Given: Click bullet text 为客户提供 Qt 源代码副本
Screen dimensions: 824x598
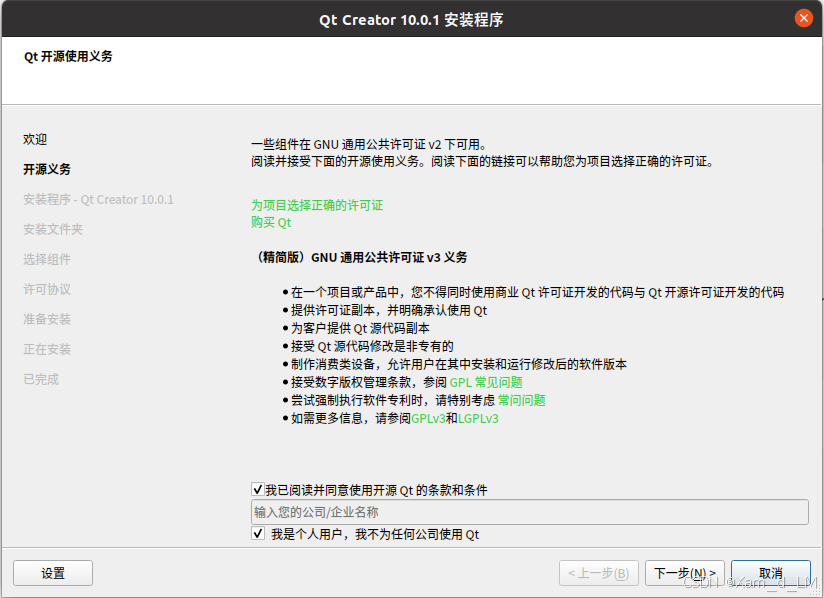Looking at the screenshot, I should 360,328.
